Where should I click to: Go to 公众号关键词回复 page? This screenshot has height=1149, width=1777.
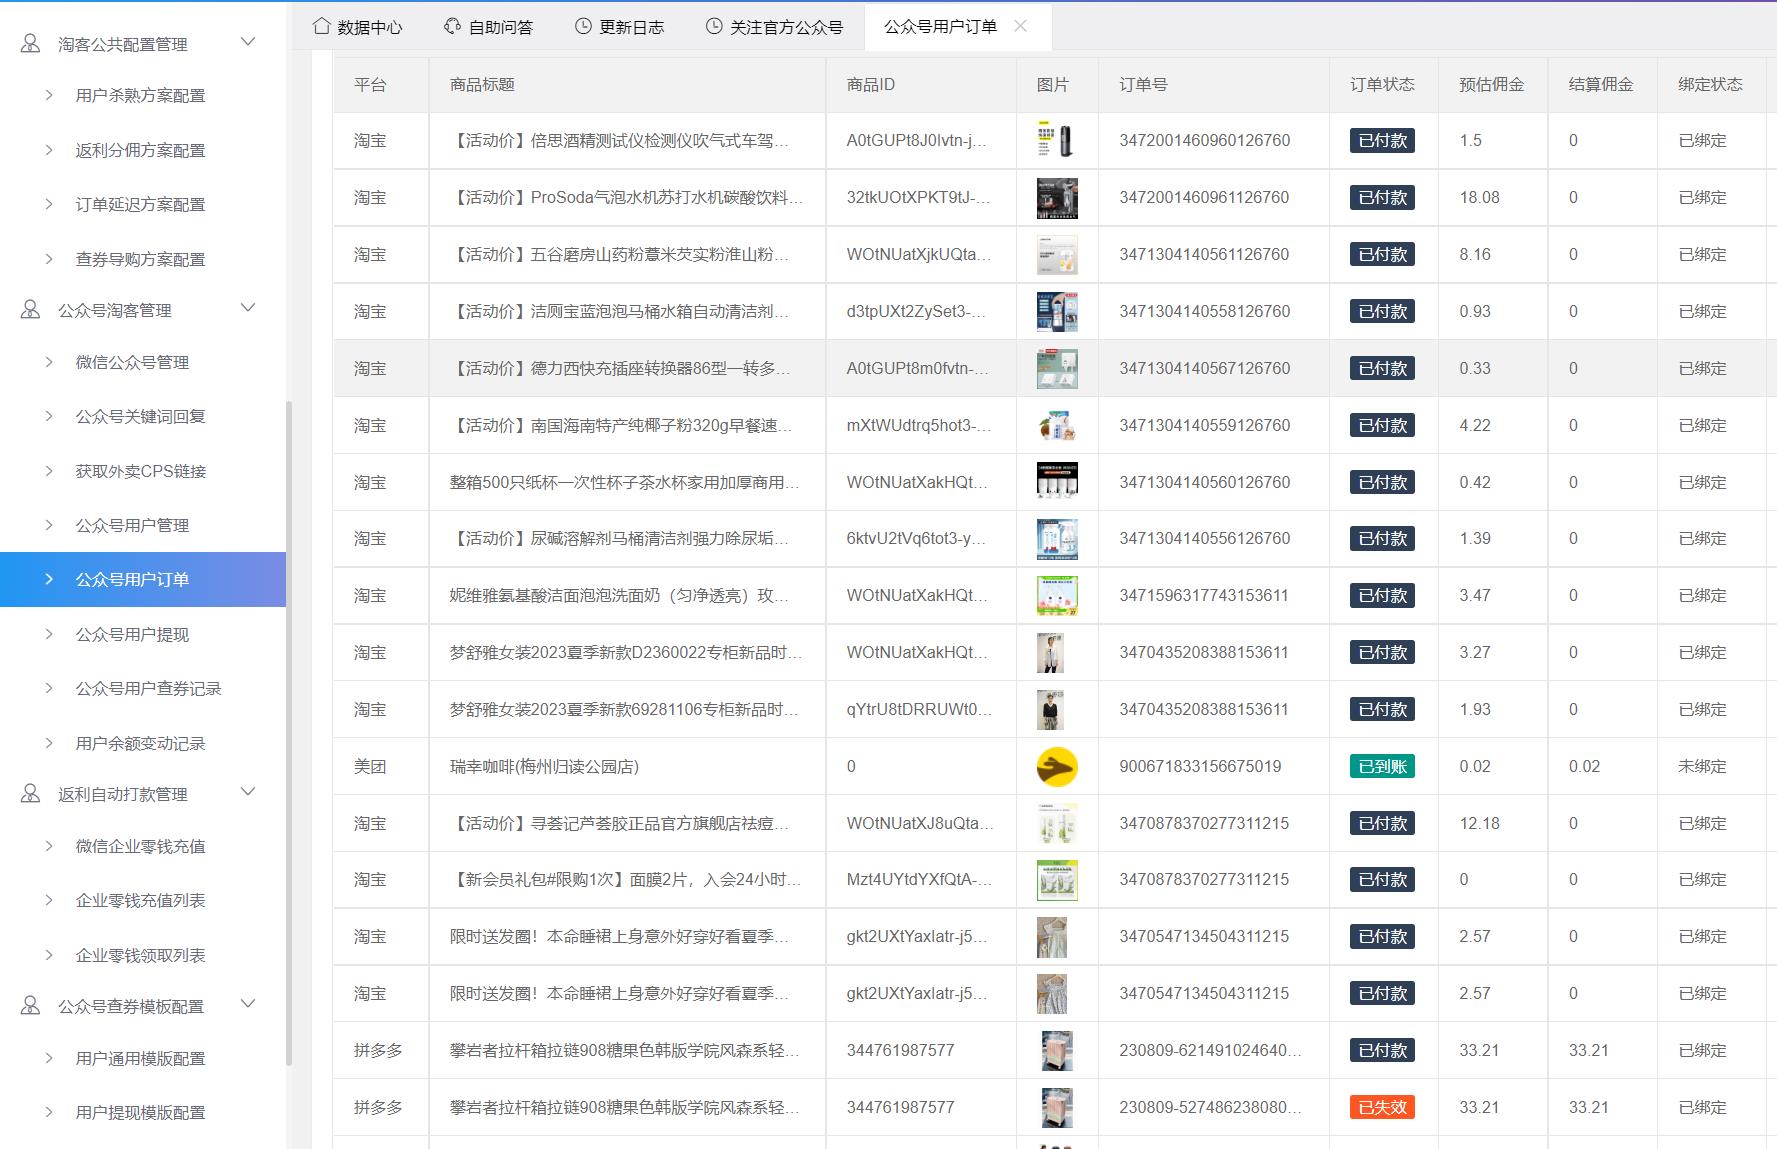(143, 416)
